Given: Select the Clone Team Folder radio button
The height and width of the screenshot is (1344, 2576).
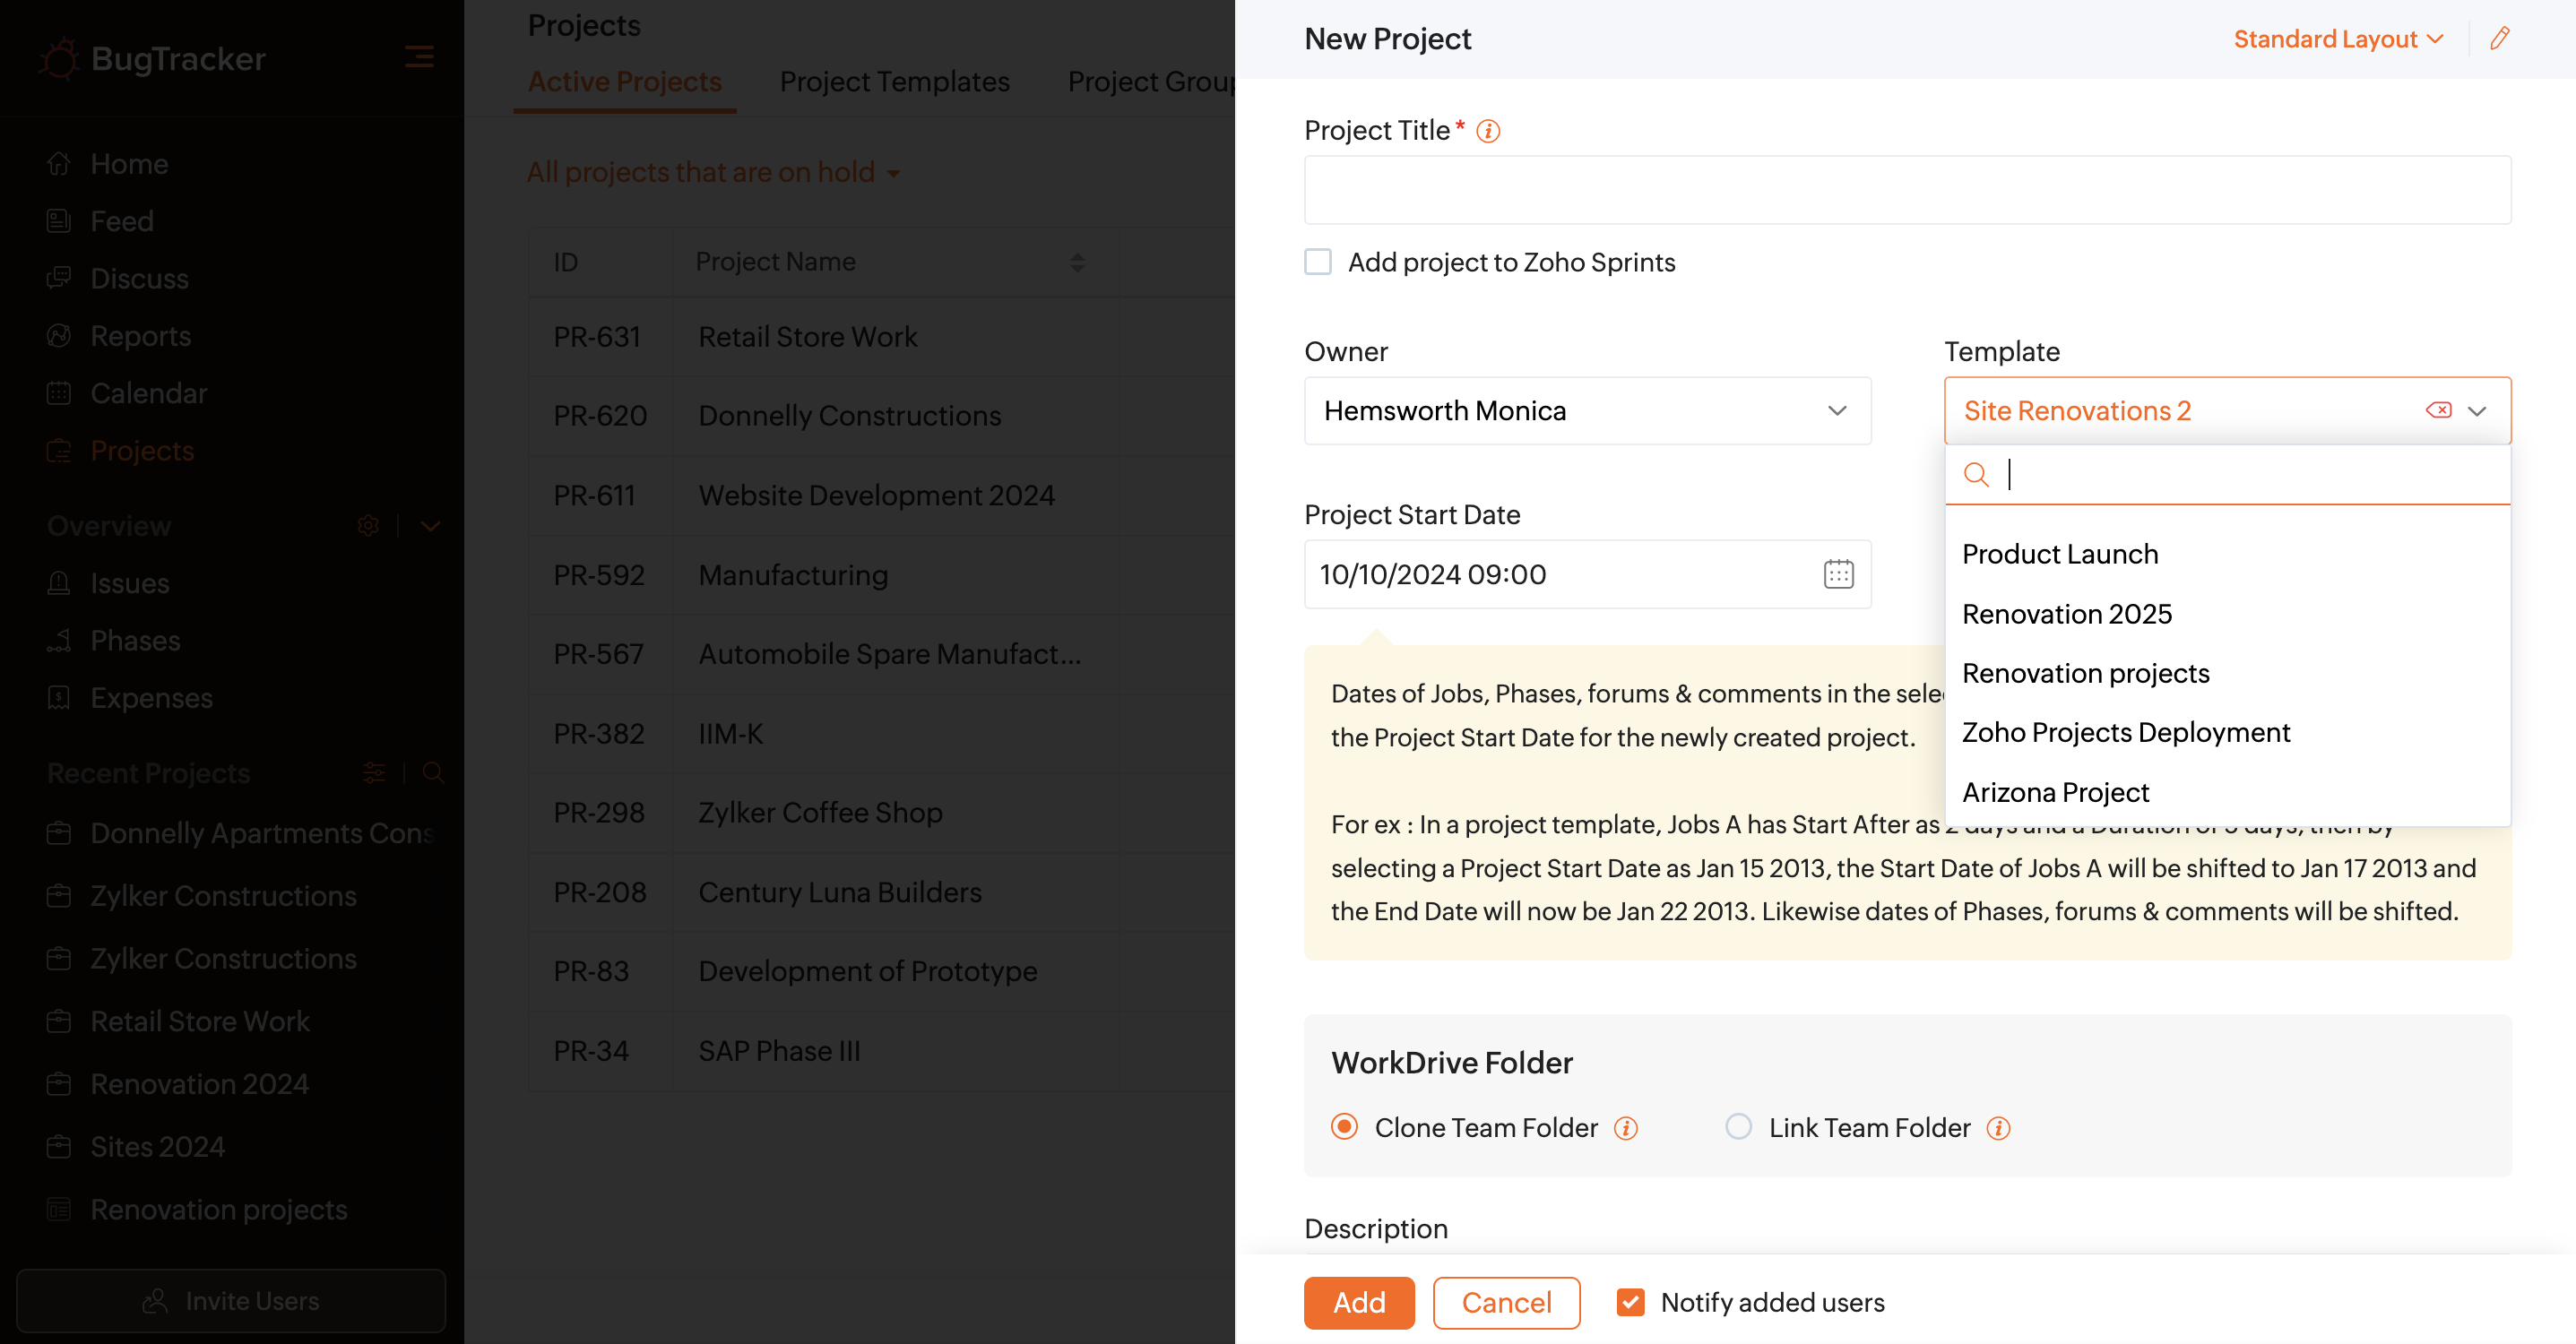Looking at the screenshot, I should (1345, 1127).
